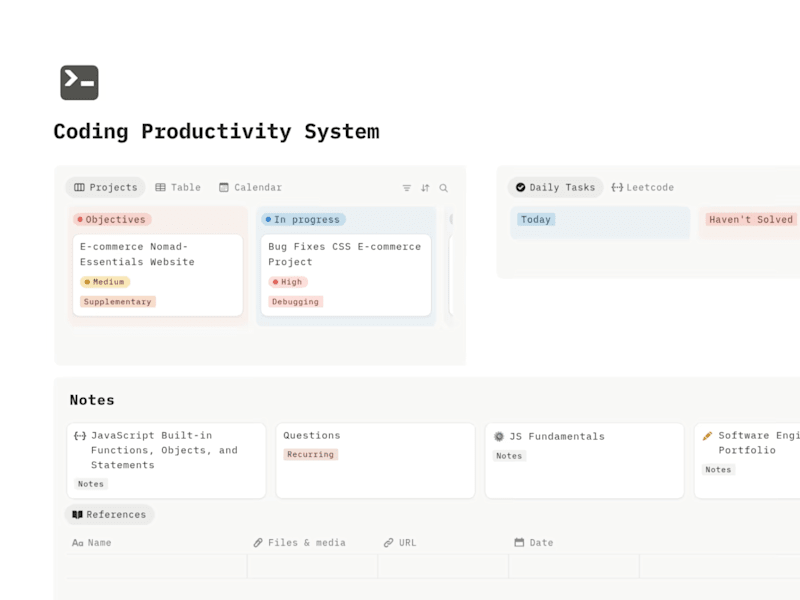Open the filter icon in Projects toolbar
This screenshot has width=800, height=600.
pyautogui.click(x=407, y=188)
